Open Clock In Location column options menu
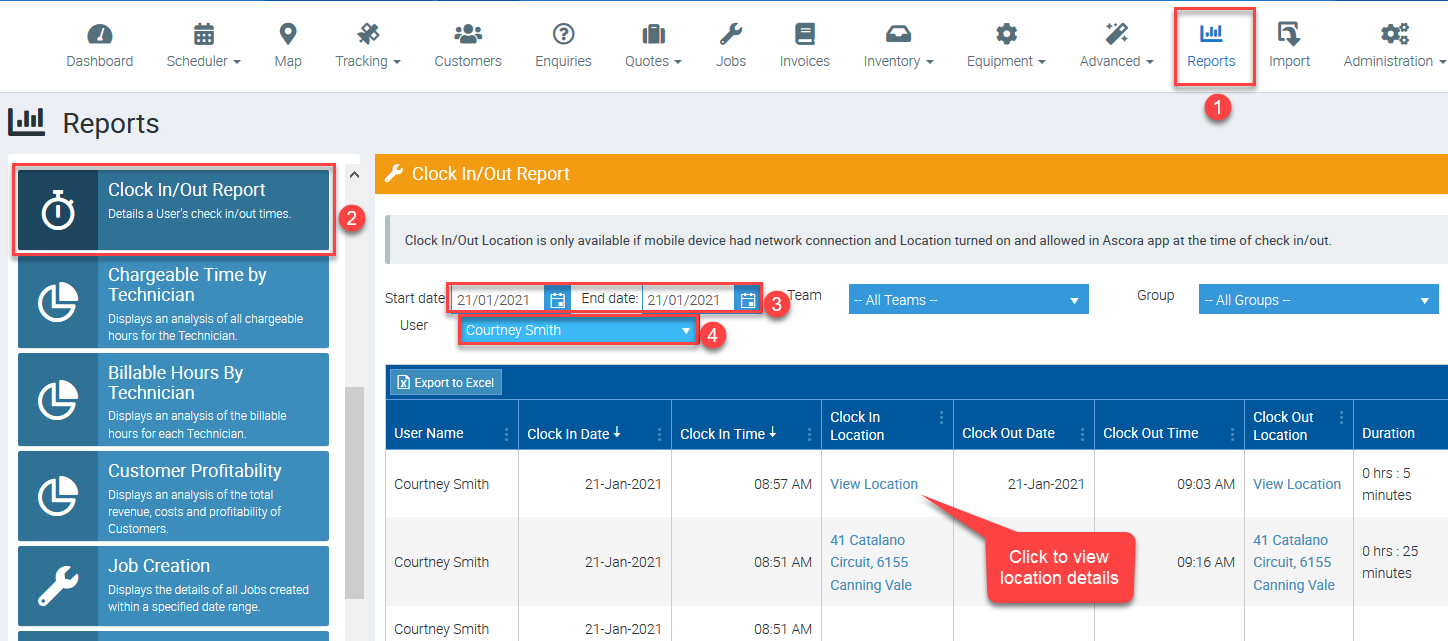This screenshot has height=641, width=1448. [x=941, y=418]
